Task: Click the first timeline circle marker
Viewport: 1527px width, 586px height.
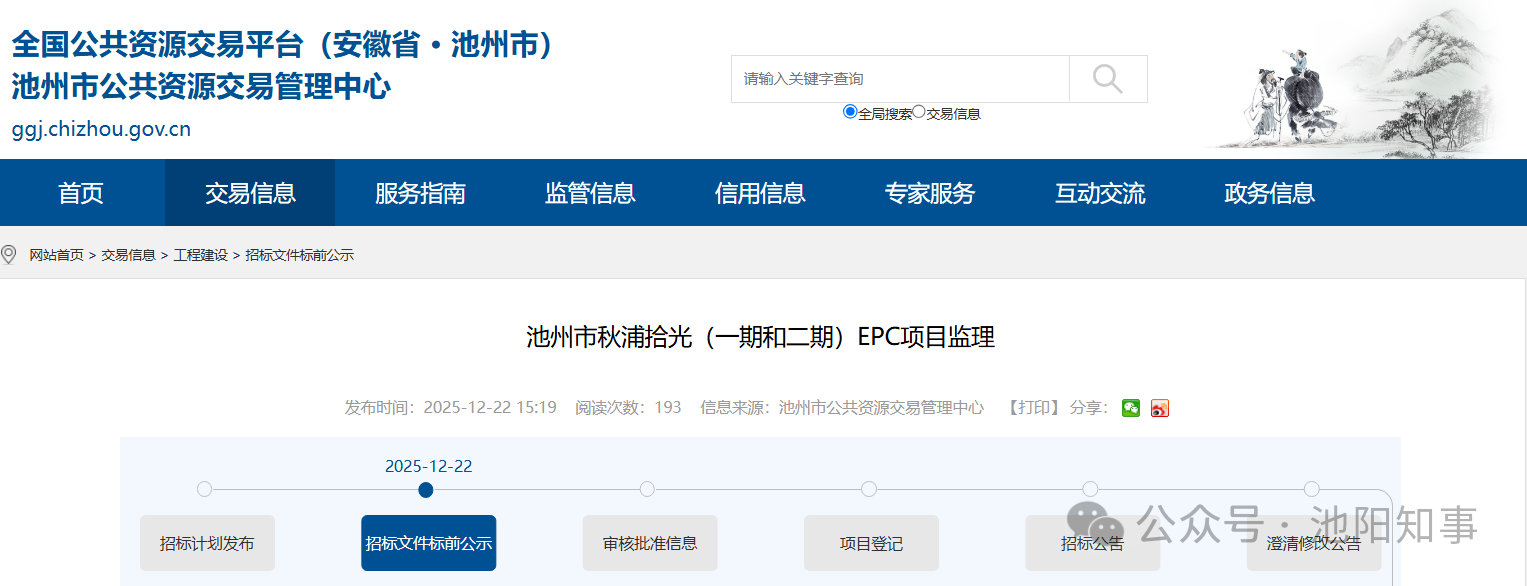Action: tap(205, 490)
